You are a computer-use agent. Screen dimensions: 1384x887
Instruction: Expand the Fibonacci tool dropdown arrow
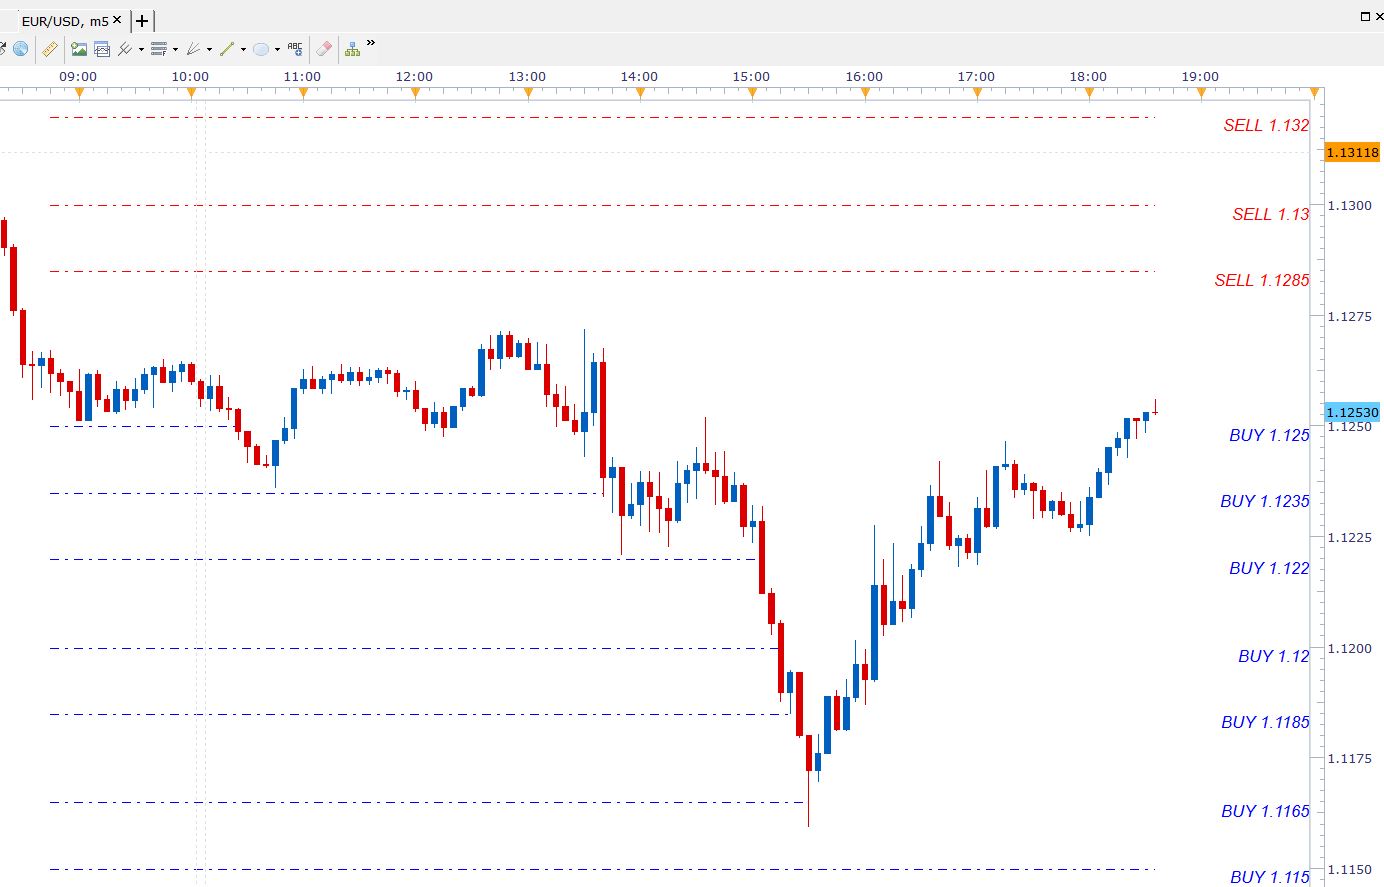175,49
